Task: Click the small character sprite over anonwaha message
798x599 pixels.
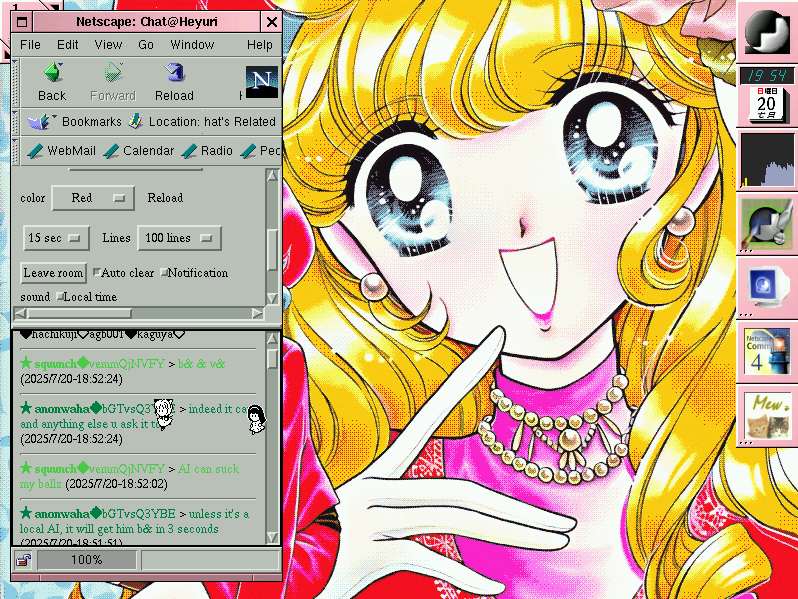Action: [164, 414]
